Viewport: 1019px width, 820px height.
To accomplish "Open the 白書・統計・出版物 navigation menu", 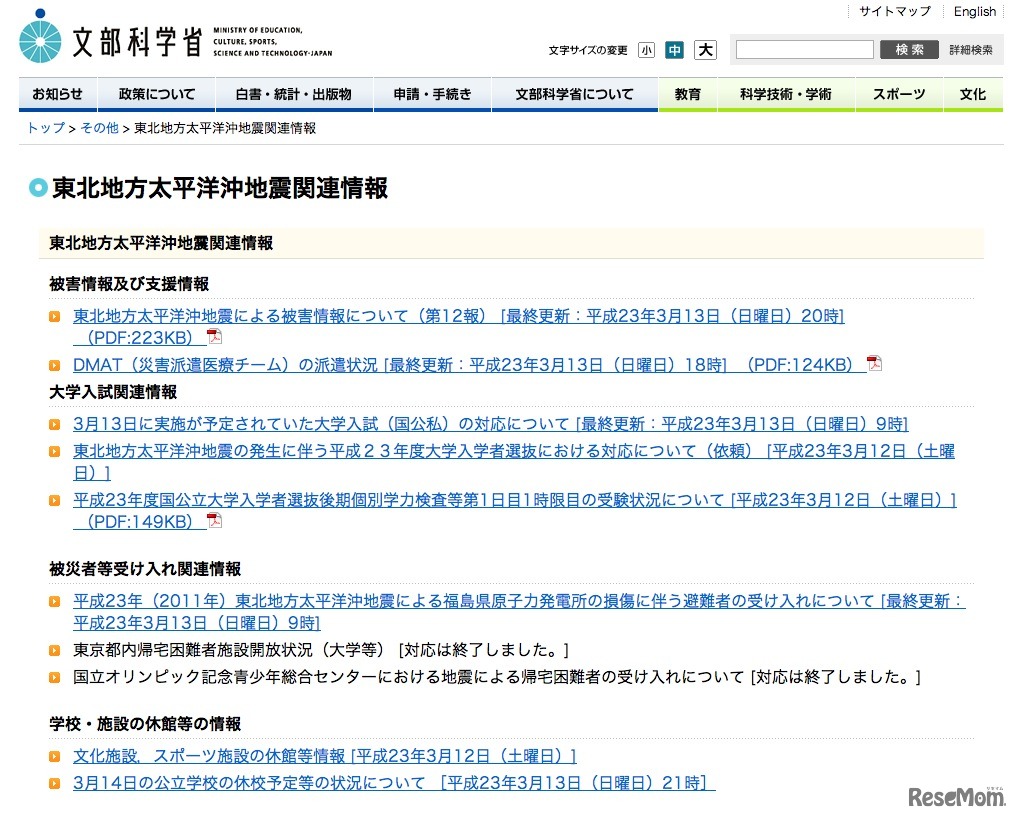I will [x=292, y=94].
